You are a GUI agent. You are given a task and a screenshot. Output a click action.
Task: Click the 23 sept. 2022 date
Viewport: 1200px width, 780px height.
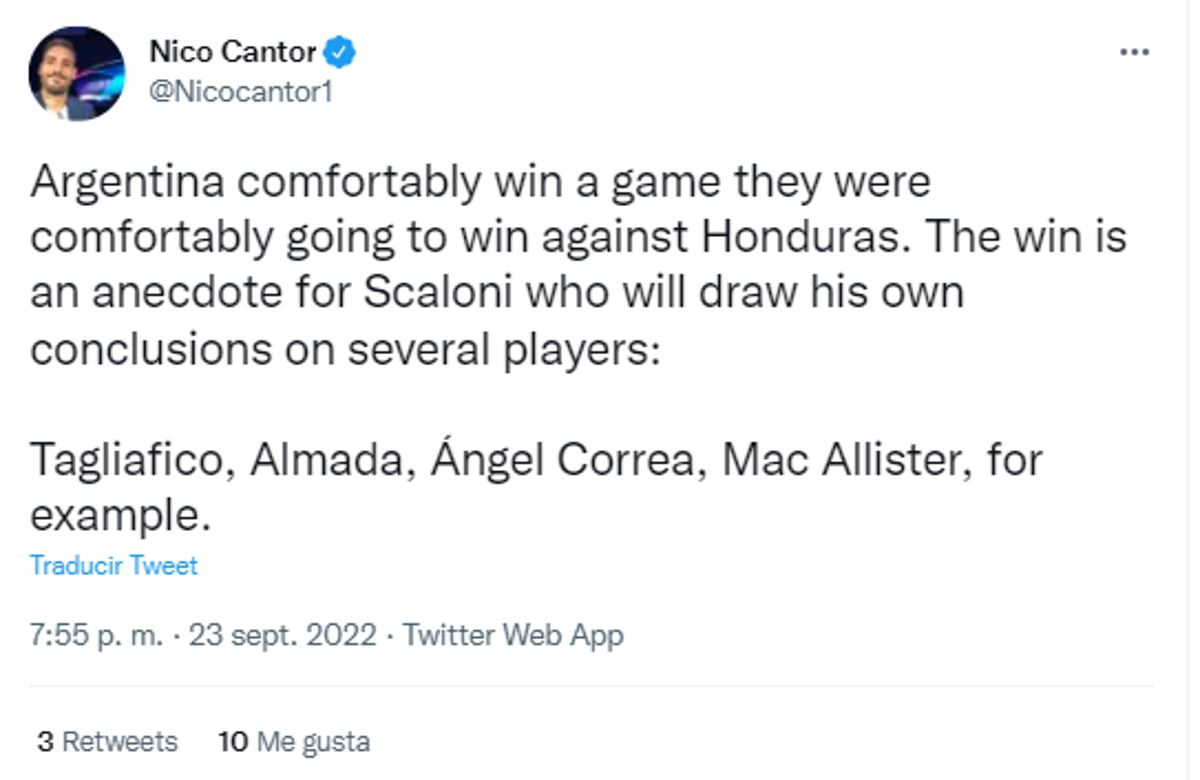pyautogui.click(x=281, y=635)
